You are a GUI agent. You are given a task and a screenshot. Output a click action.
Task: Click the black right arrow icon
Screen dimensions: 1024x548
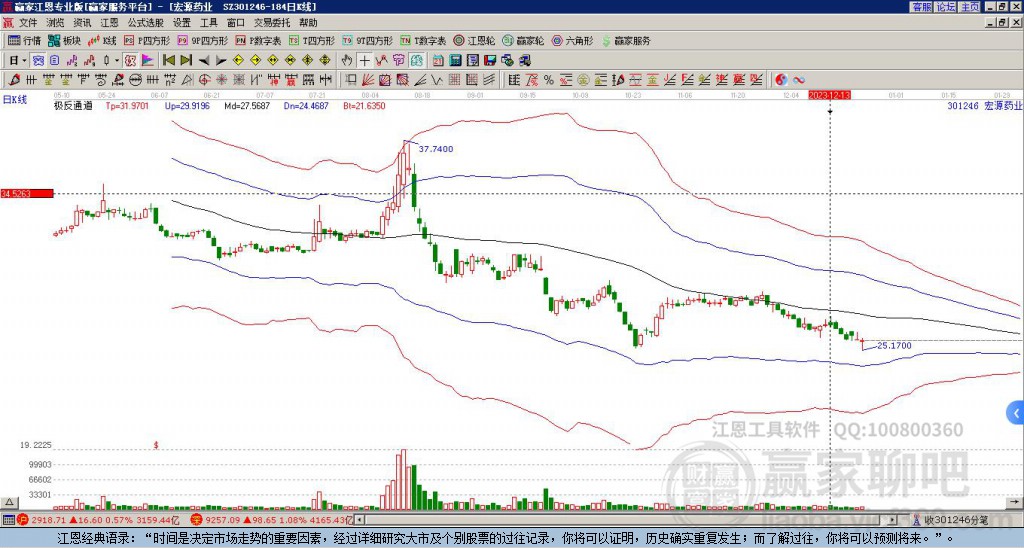221,61
